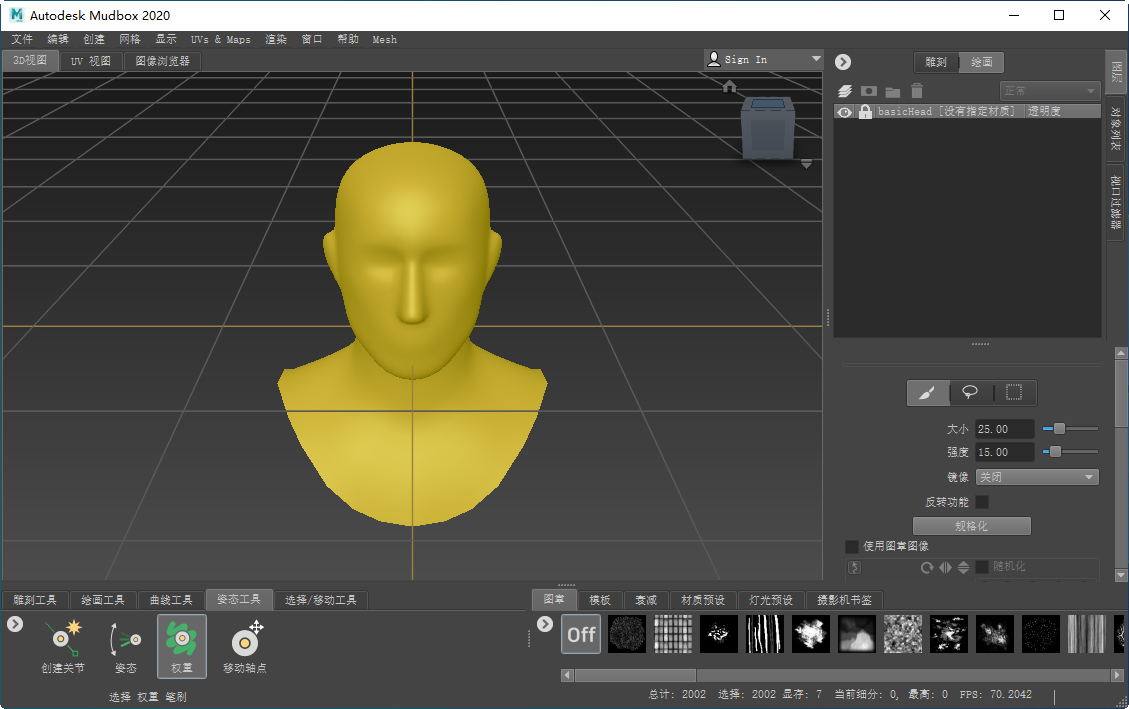Open the Sign In dropdown arrow

pyautogui.click(x=816, y=59)
